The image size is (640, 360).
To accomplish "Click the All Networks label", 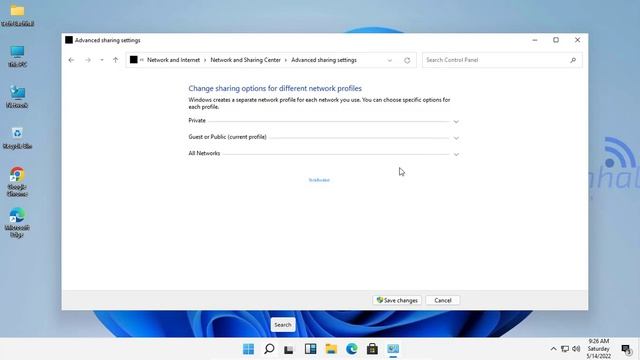I will [204, 153].
